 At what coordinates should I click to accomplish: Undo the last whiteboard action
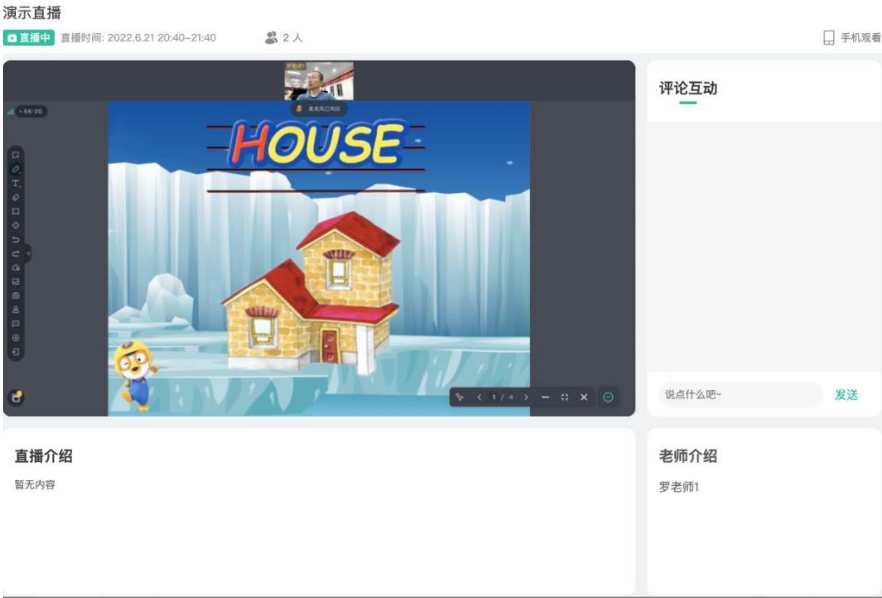(16, 240)
